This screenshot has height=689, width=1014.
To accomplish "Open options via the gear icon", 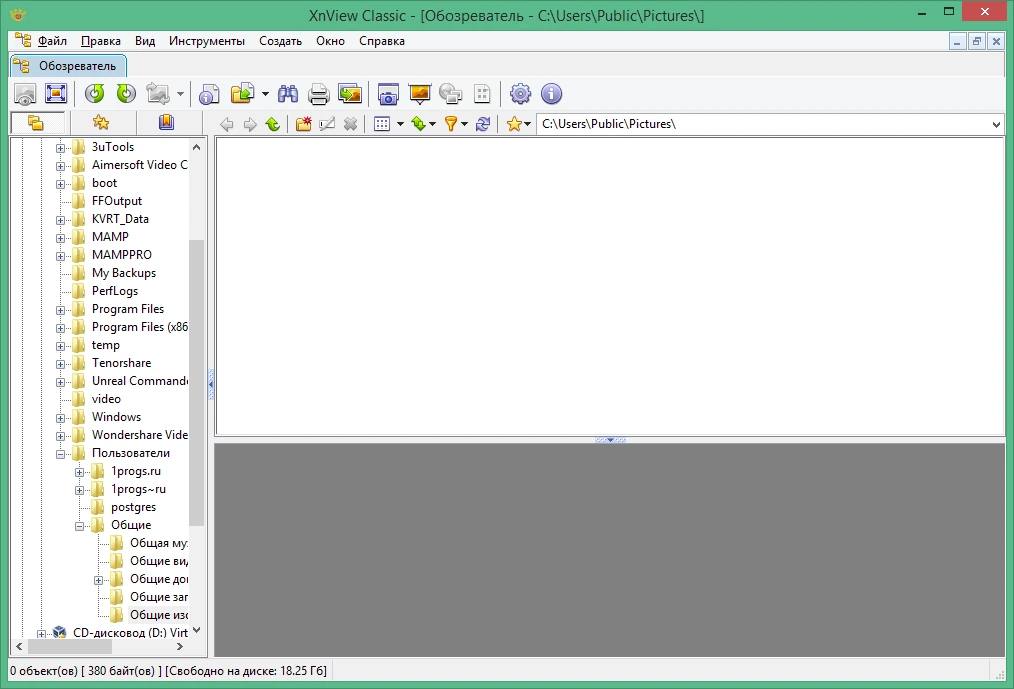I will tap(521, 94).
